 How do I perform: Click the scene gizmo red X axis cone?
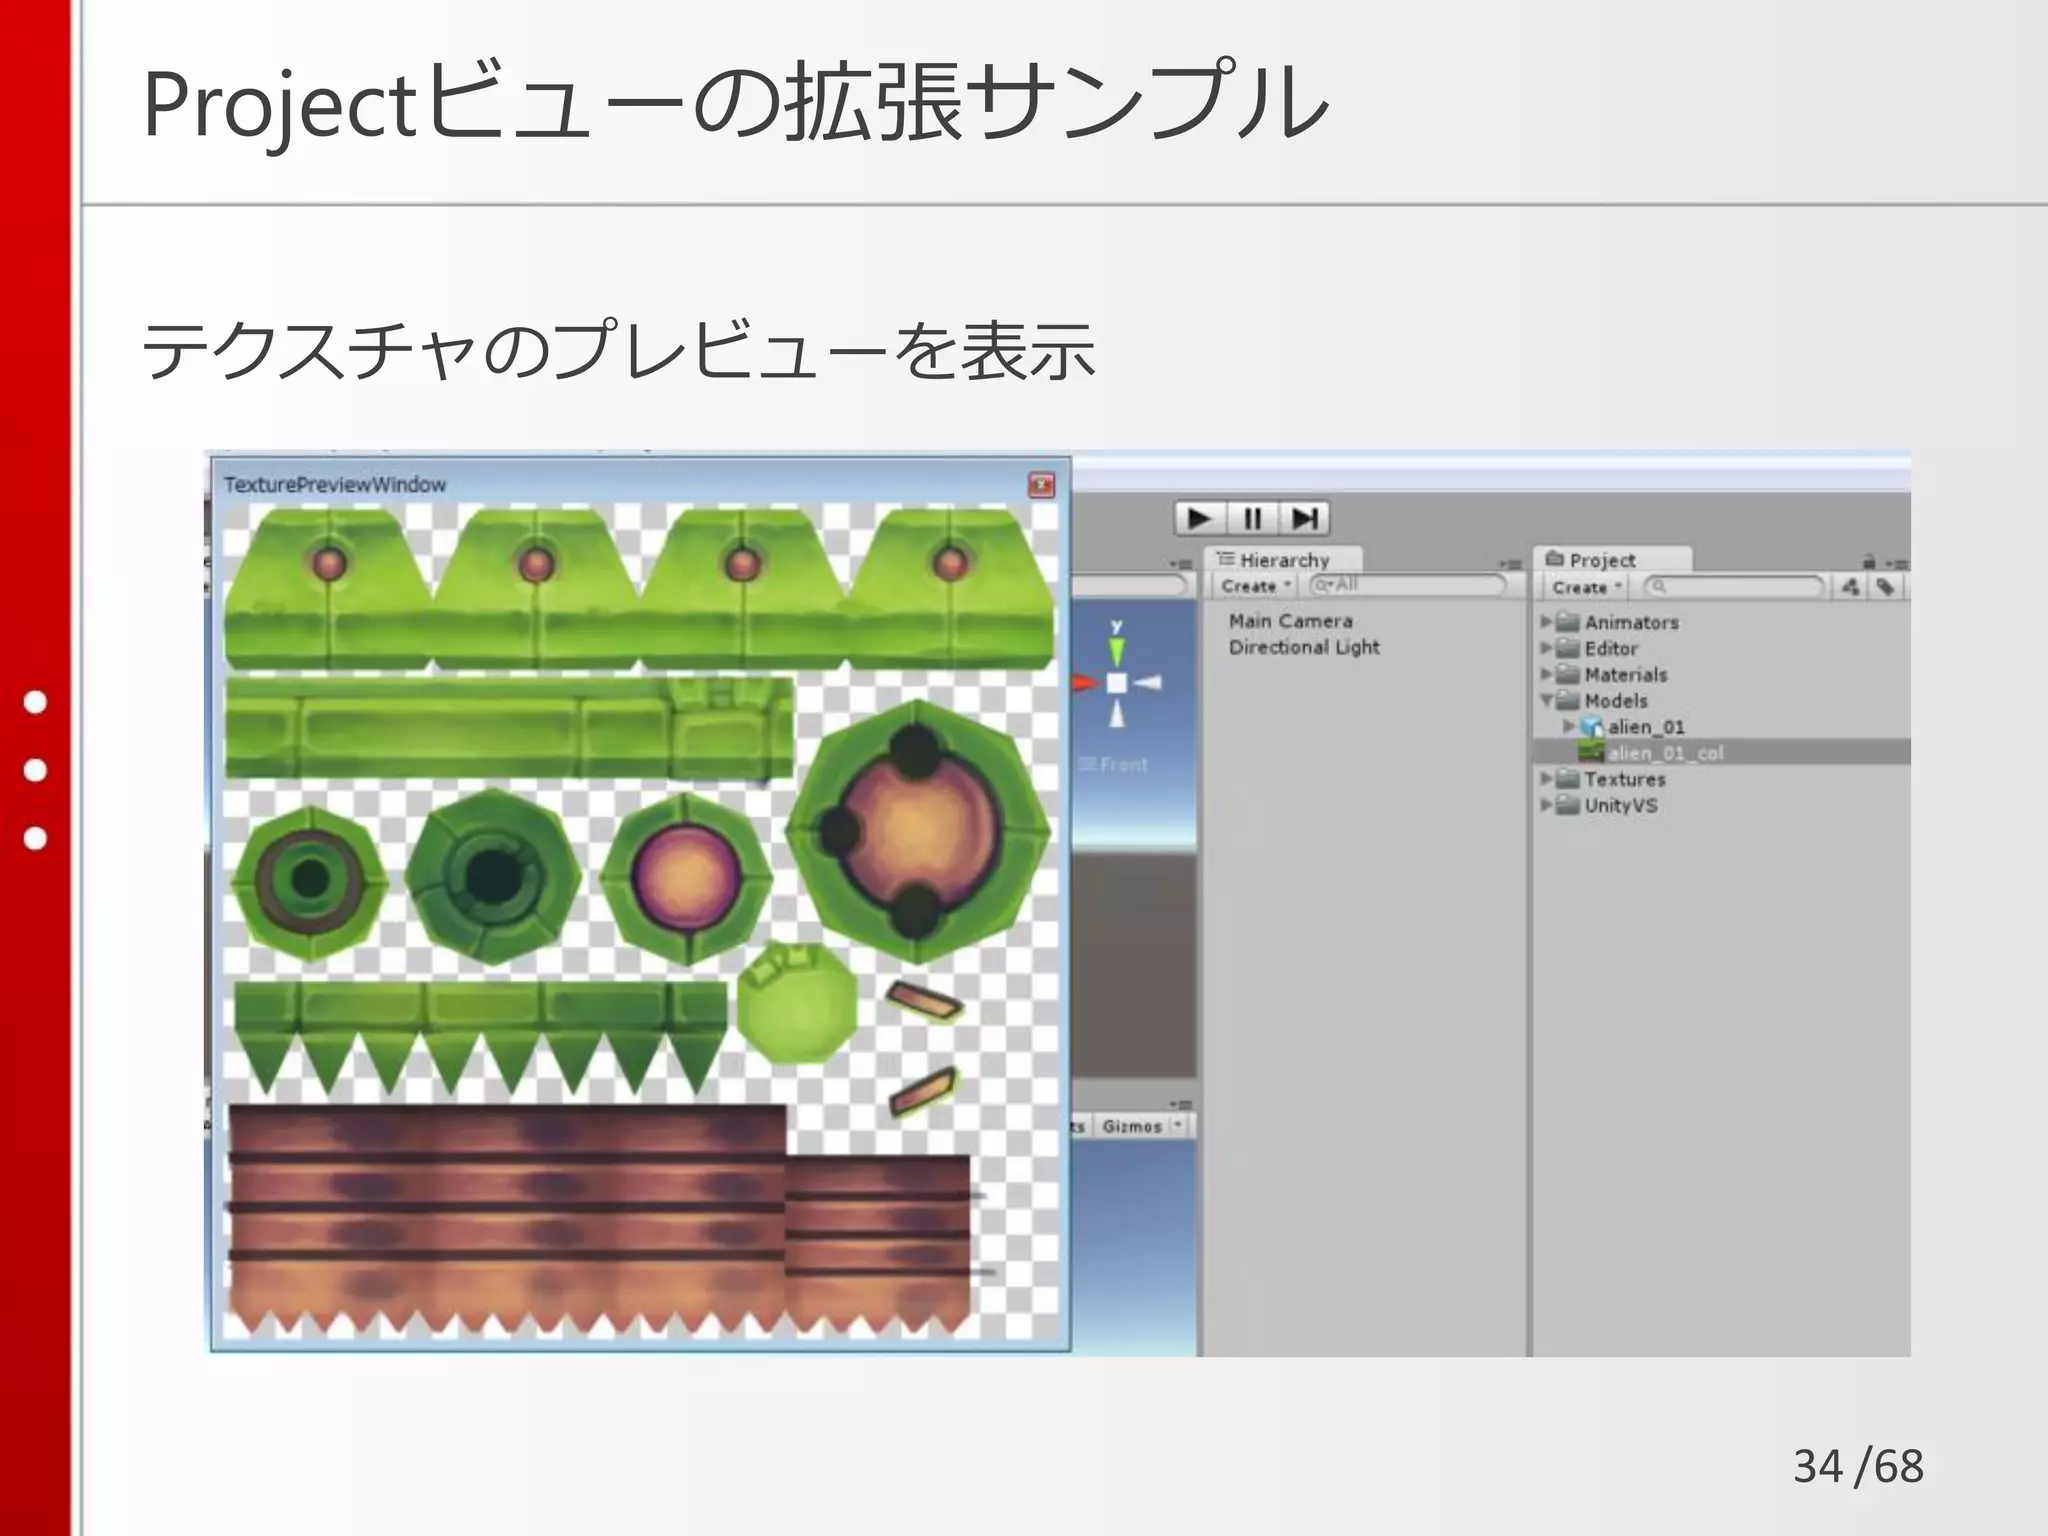[x=1086, y=683]
